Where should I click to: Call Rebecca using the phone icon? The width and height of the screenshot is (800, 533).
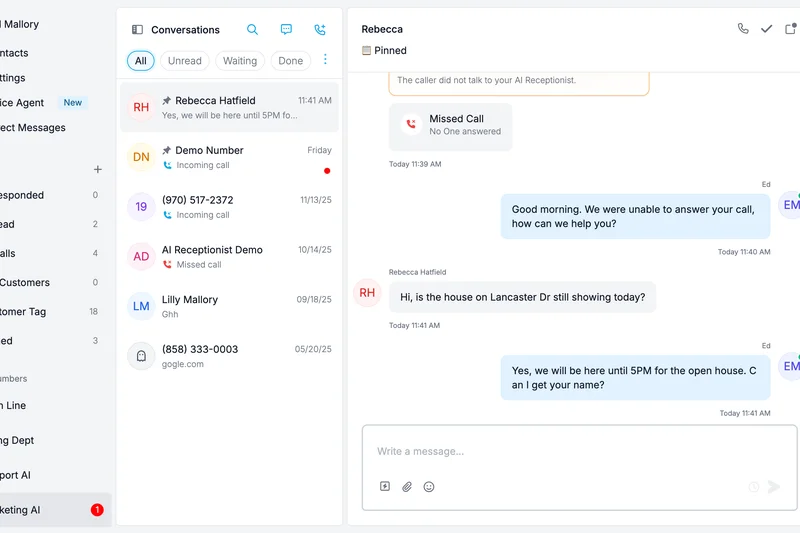coord(743,29)
